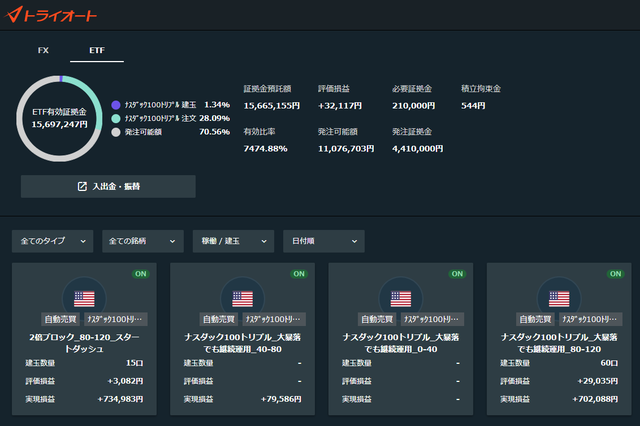
Task: Toggle ON badge of 大暴落_80-120 card
Action: click(x=616, y=274)
